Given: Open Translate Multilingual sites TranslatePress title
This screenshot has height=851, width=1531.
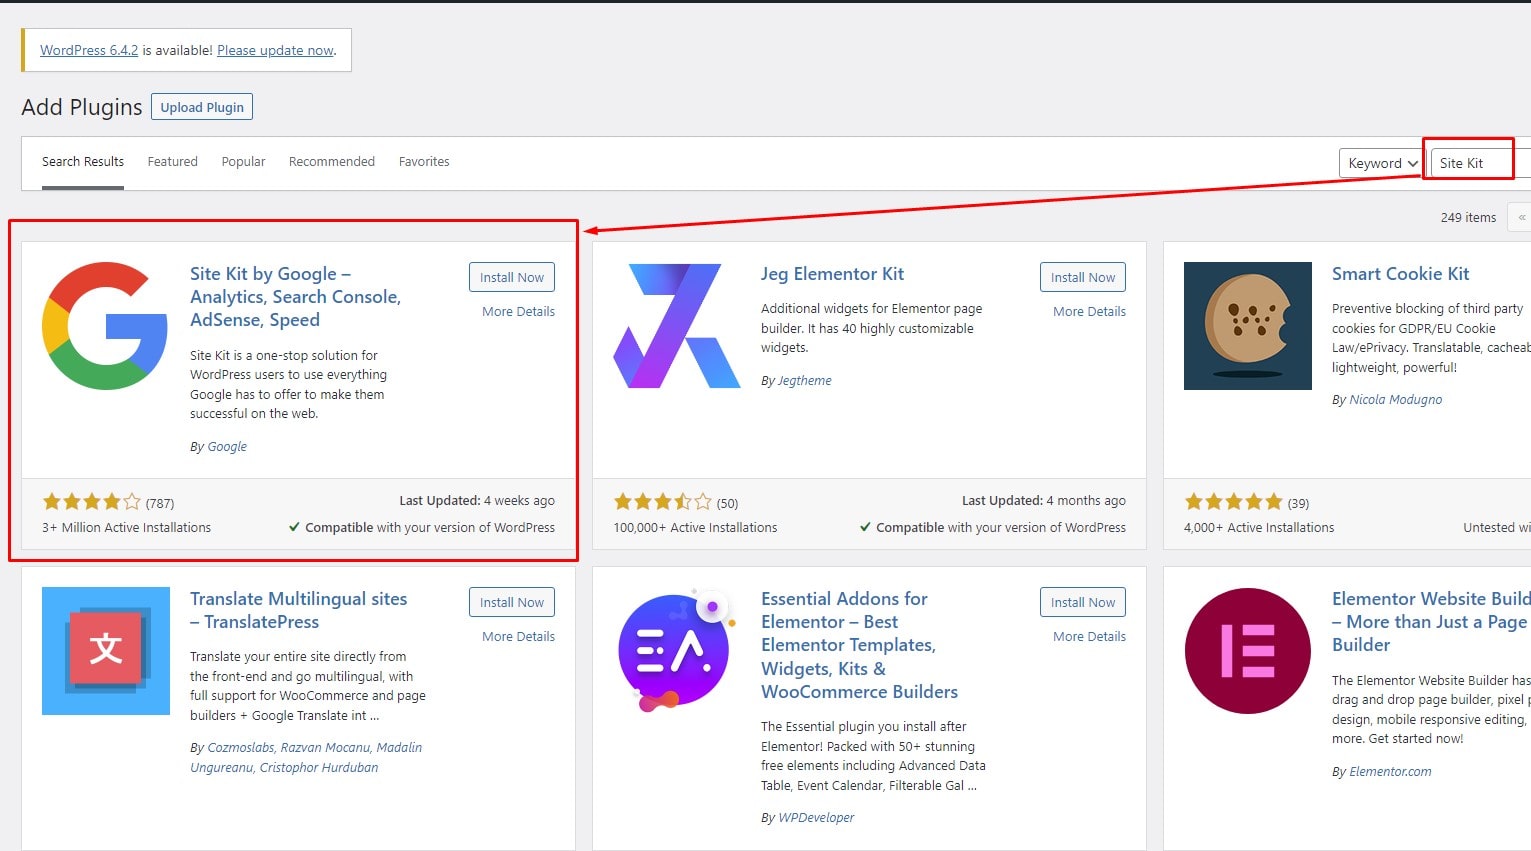Looking at the screenshot, I should [x=298, y=610].
